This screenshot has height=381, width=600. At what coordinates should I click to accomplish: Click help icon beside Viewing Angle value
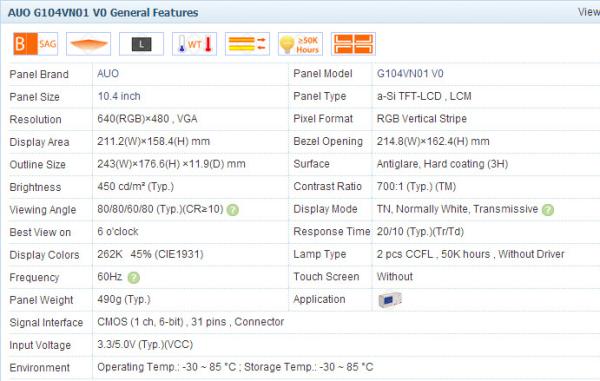tap(233, 210)
